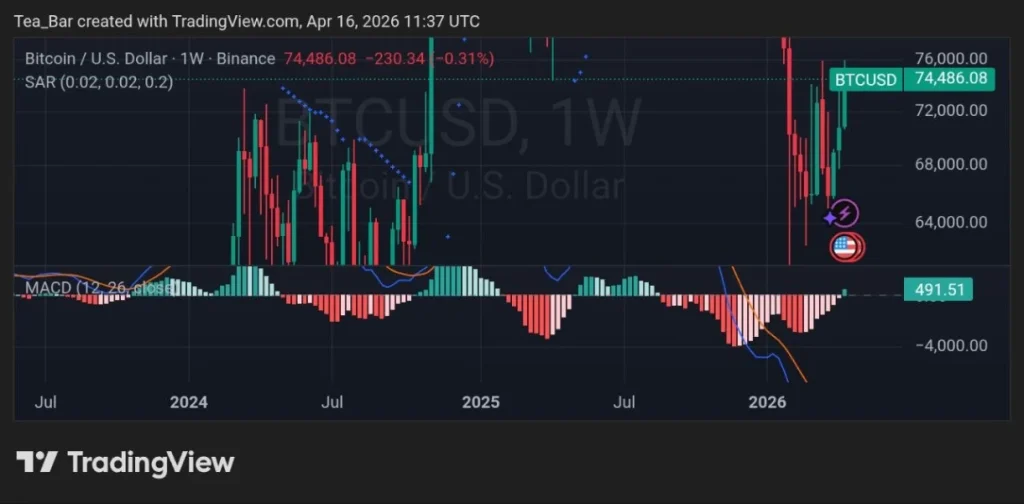Click the 2026 label on time axis
The image size is (1024, 504).
768,403
